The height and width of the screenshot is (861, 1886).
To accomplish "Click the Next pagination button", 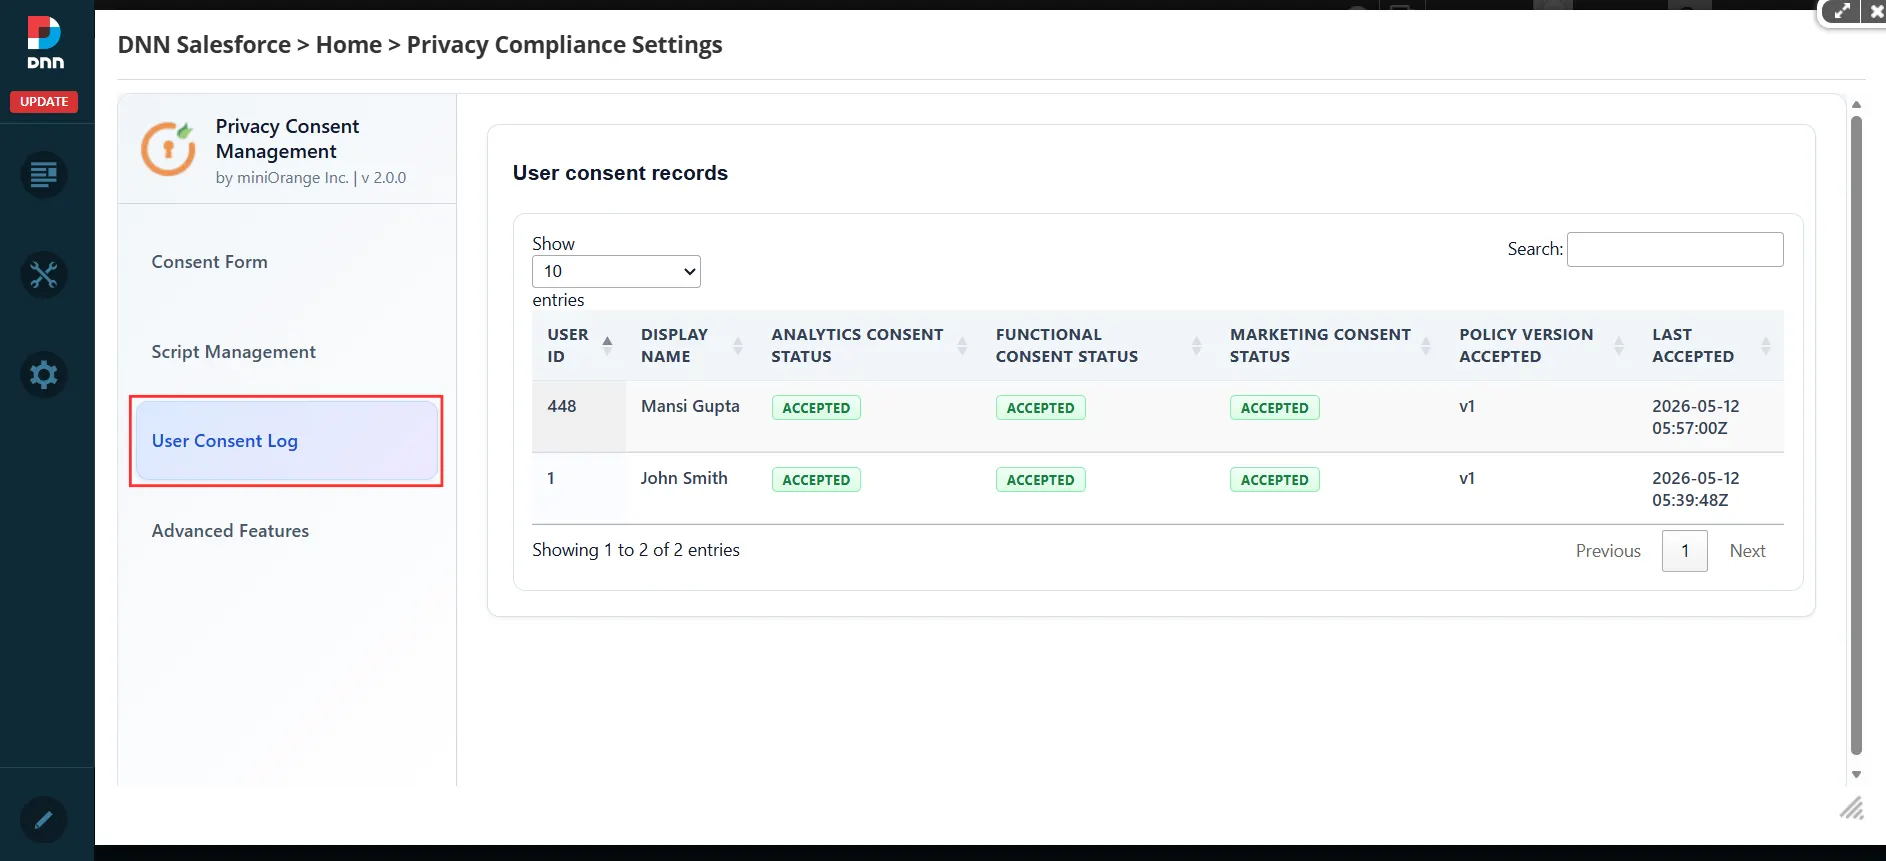I will pos(1747,551).
